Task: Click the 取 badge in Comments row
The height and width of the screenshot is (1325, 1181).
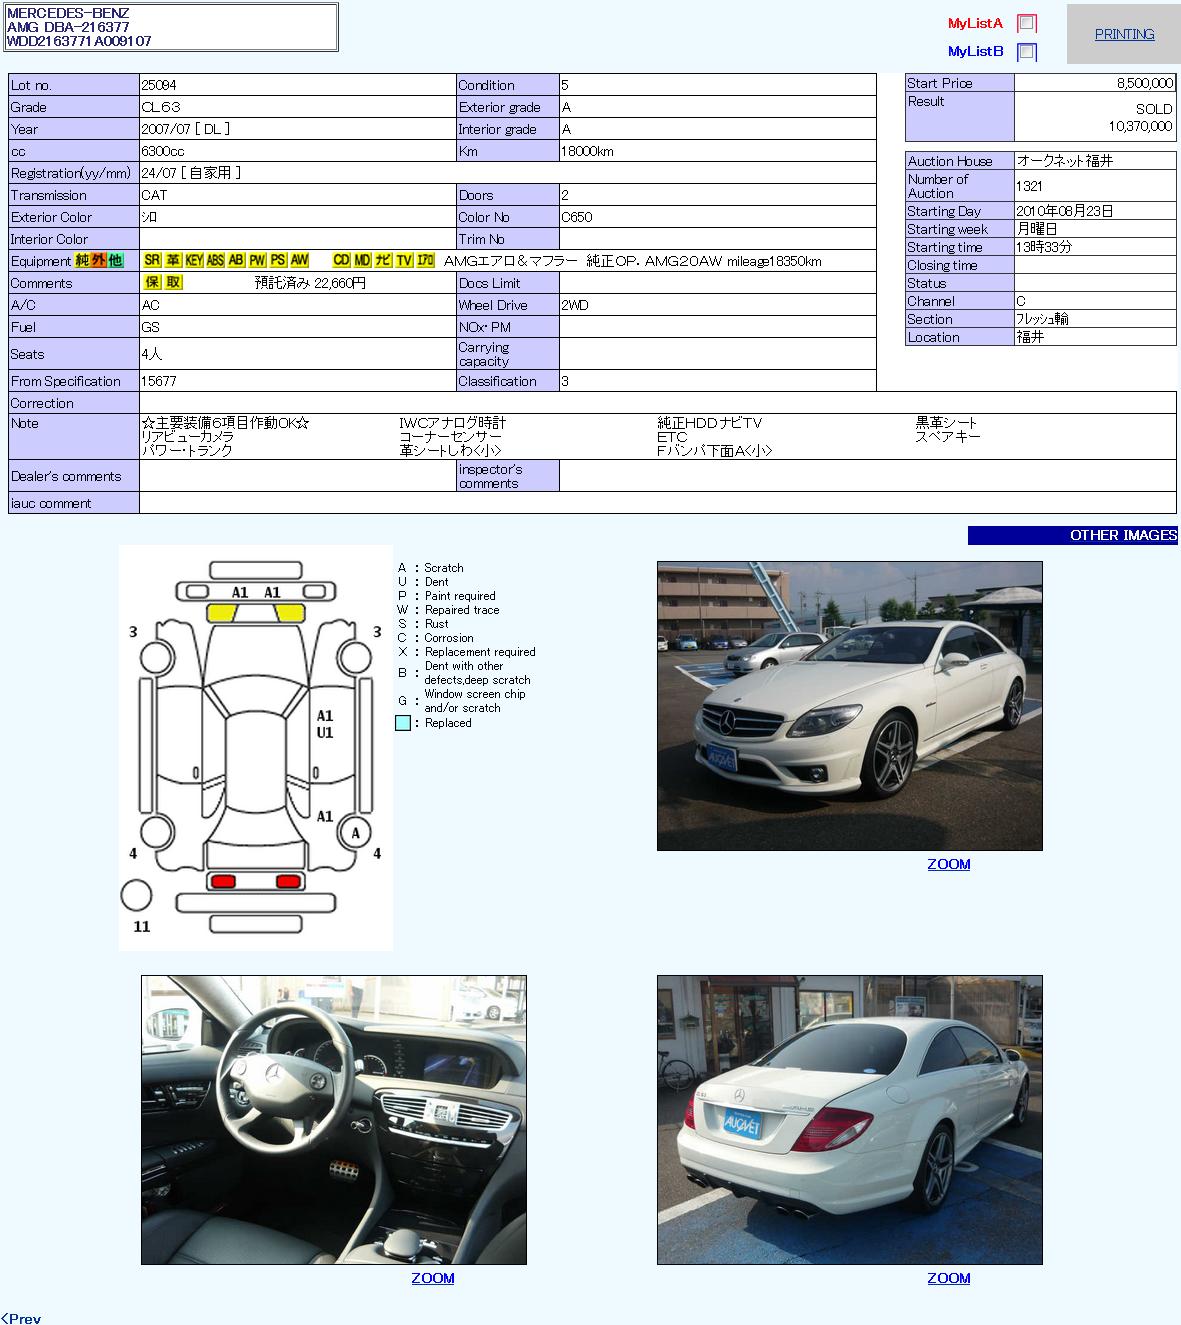Action: click(x=174, y=283)
